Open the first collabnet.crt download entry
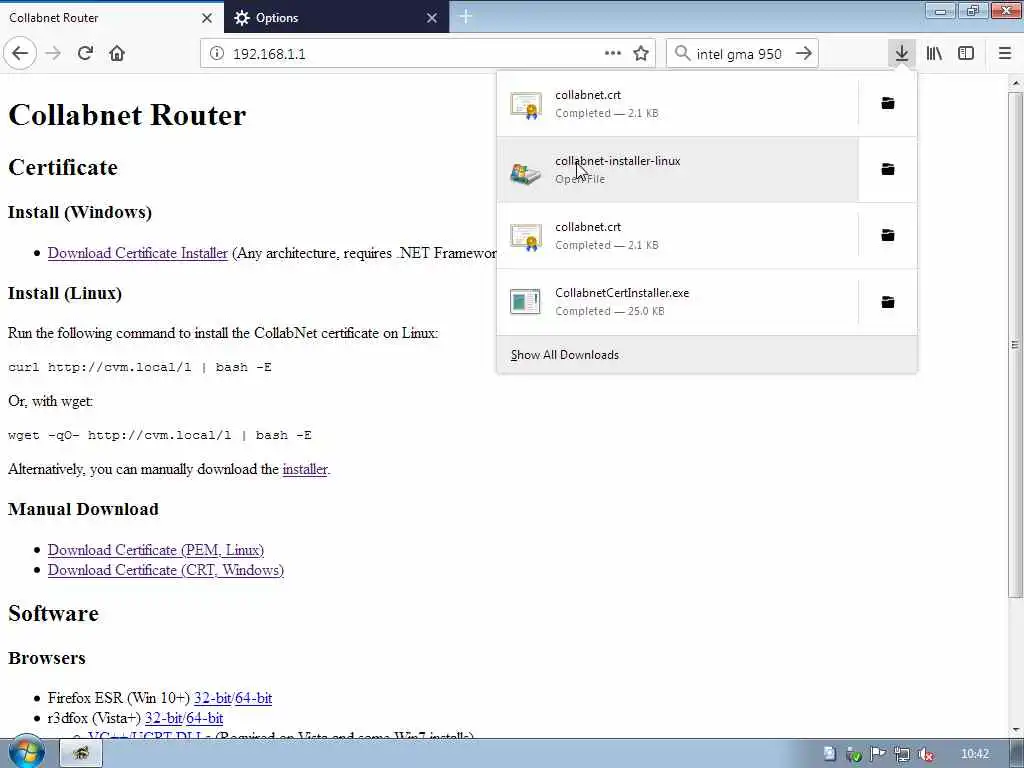Viewport: 1024px width, 768px height. [x=678, y=103]
